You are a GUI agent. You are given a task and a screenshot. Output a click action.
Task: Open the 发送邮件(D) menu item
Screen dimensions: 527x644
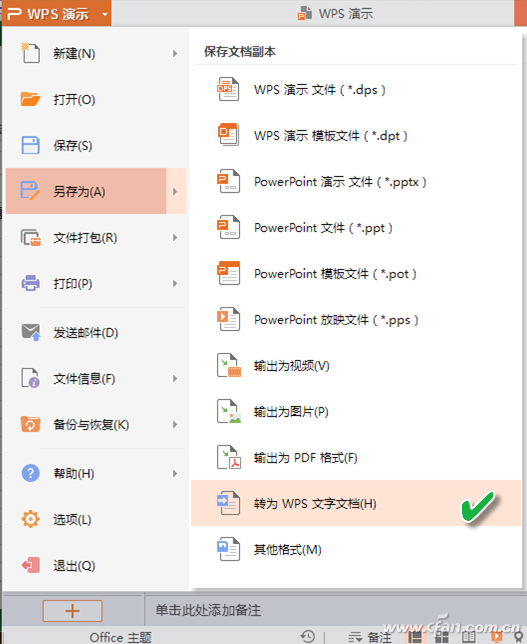(96, 332)
